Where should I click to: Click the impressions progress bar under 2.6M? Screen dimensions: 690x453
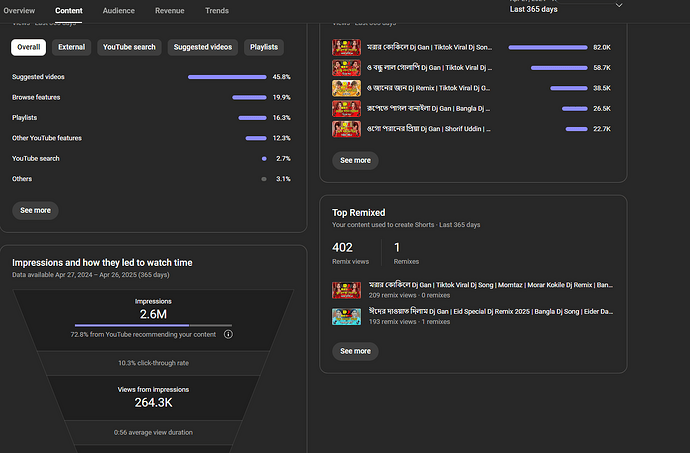pyautogui.click(x=153, y=325)
